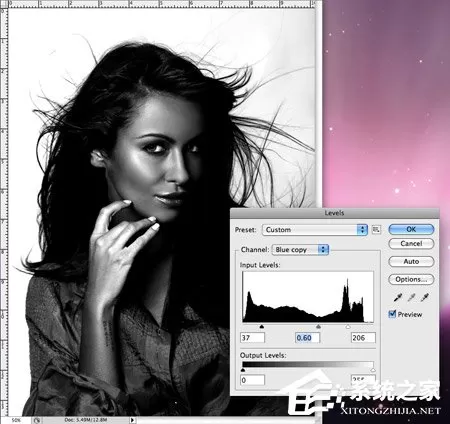Open the Preset dropdown showing Custom
Image resolution: width=450 pixels, height=424 pixels.
click(x=314, y=230)
